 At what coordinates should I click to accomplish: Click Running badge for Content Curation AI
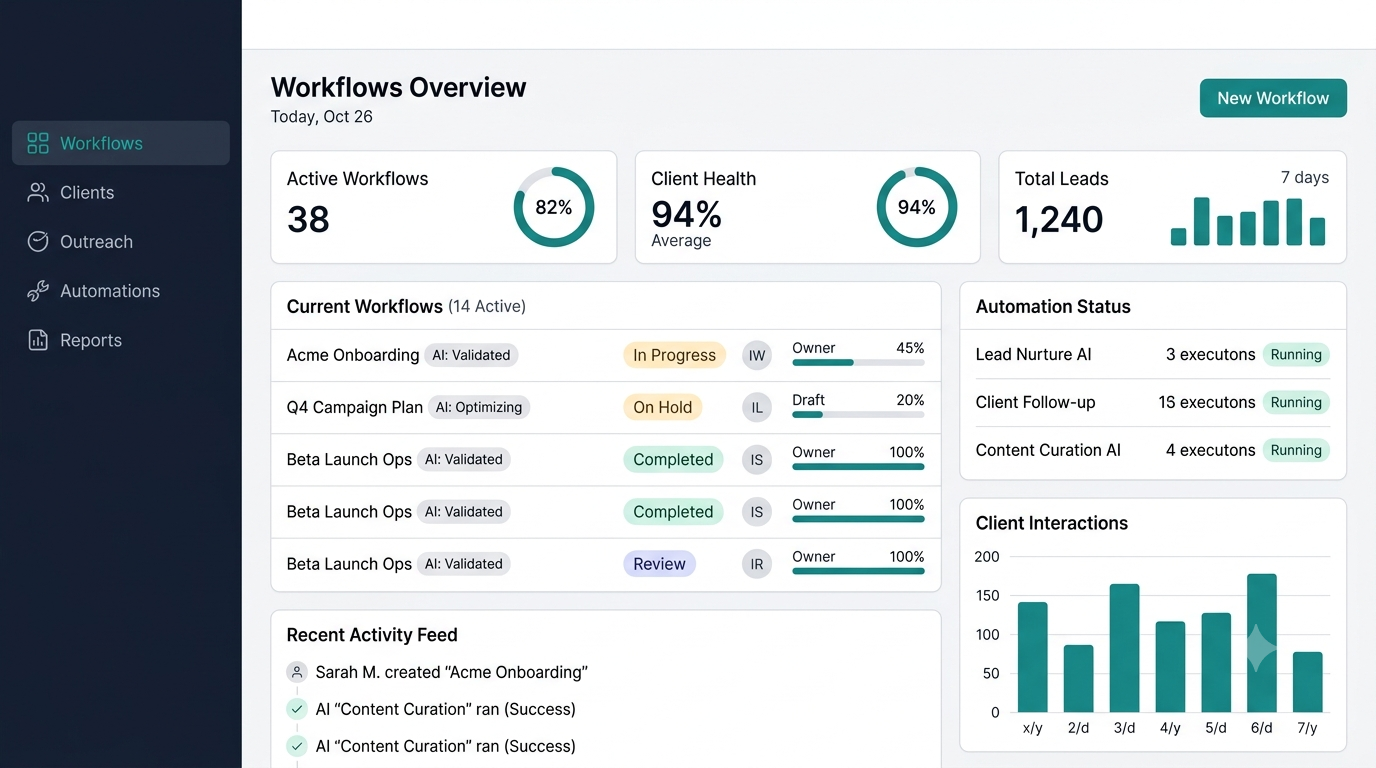click(x=1296, y=450)
